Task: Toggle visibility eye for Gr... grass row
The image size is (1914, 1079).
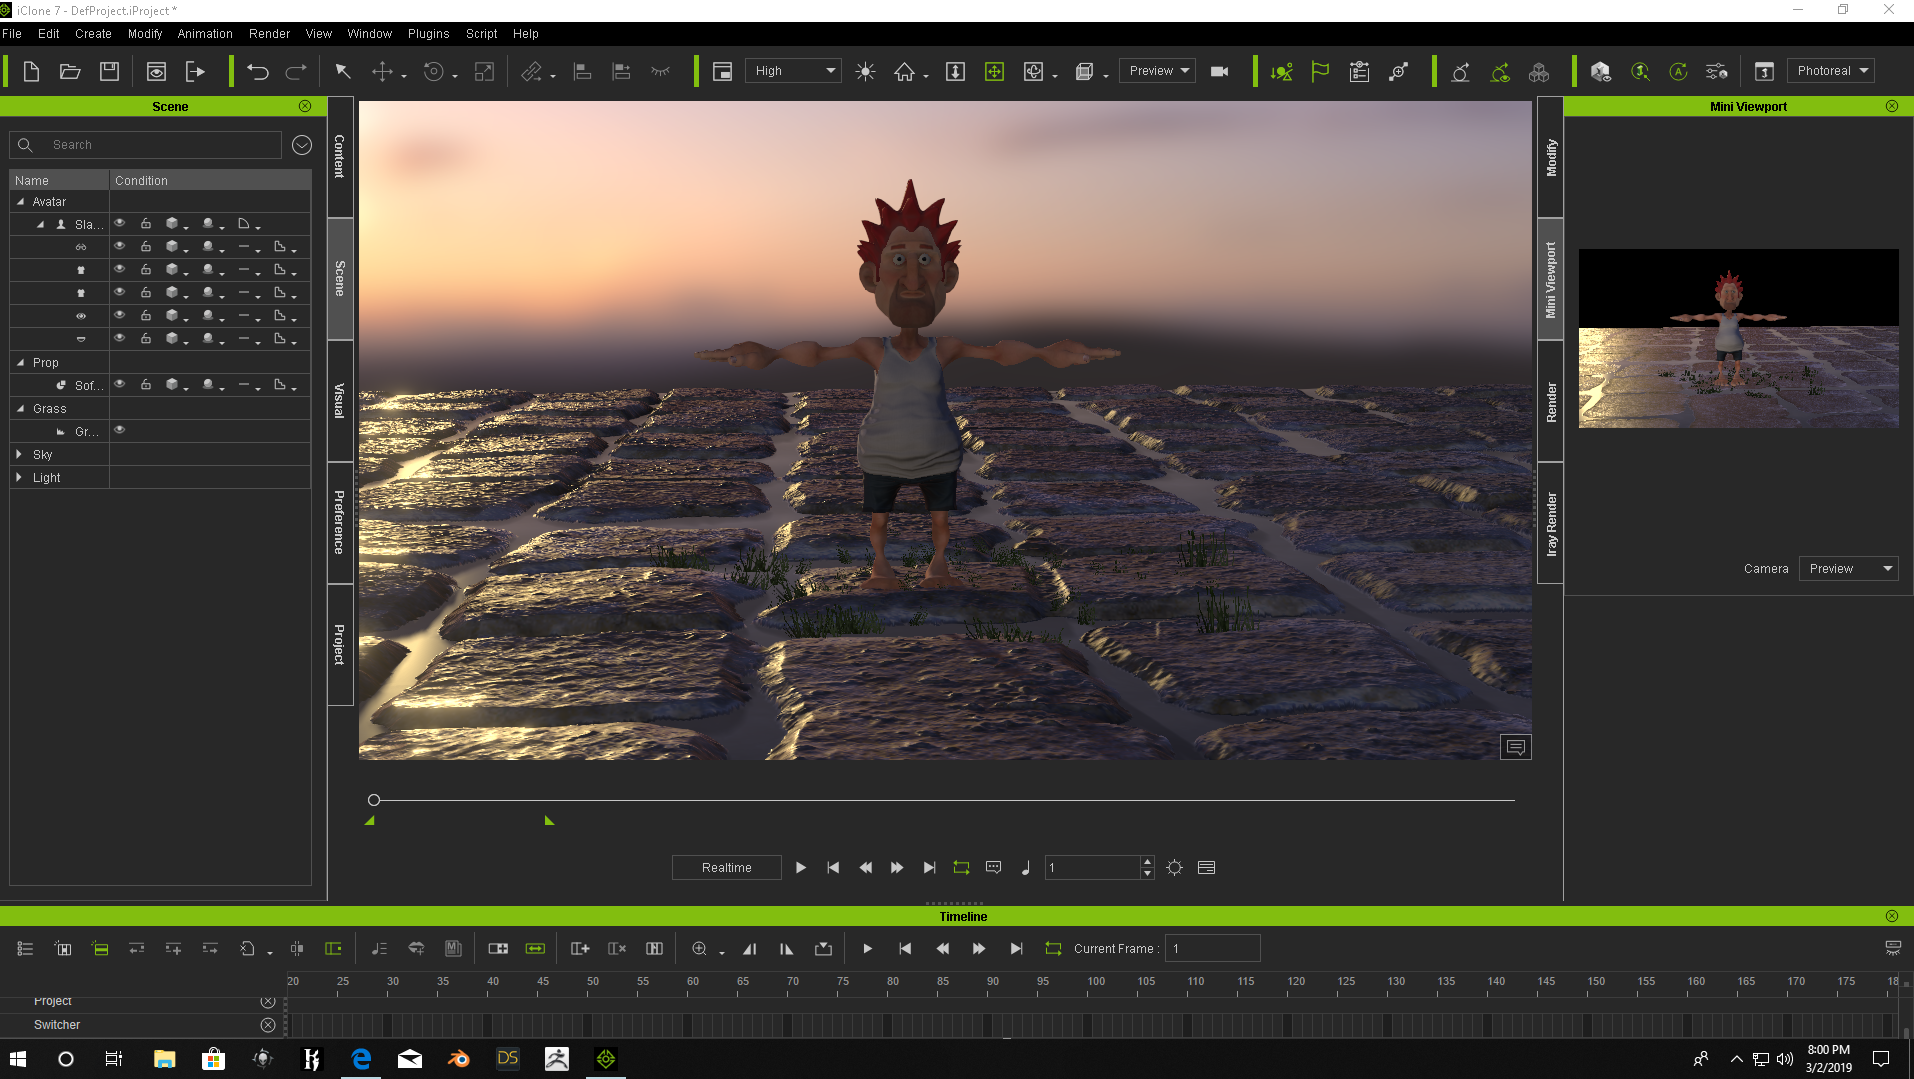Action: (x=119, y=430)
